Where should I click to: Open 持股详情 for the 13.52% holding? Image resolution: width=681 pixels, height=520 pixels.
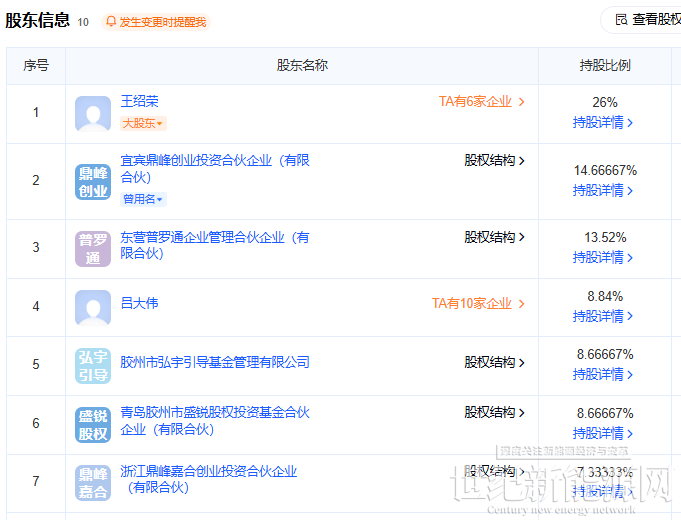[603, 257]
